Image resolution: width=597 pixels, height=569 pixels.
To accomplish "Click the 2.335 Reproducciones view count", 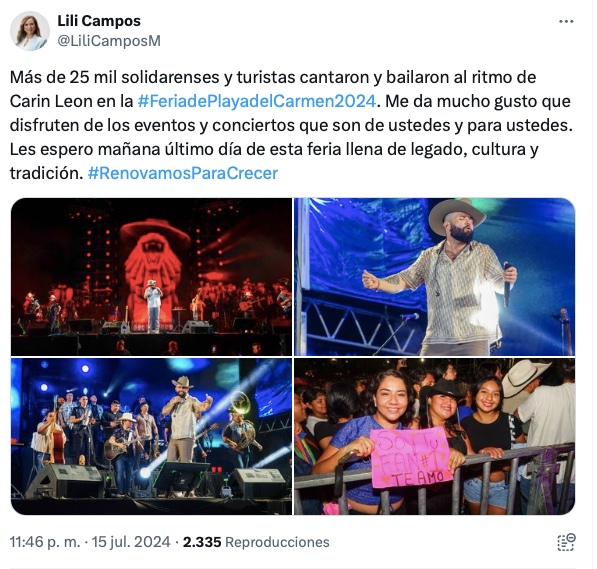I will (x=256, y=542).
